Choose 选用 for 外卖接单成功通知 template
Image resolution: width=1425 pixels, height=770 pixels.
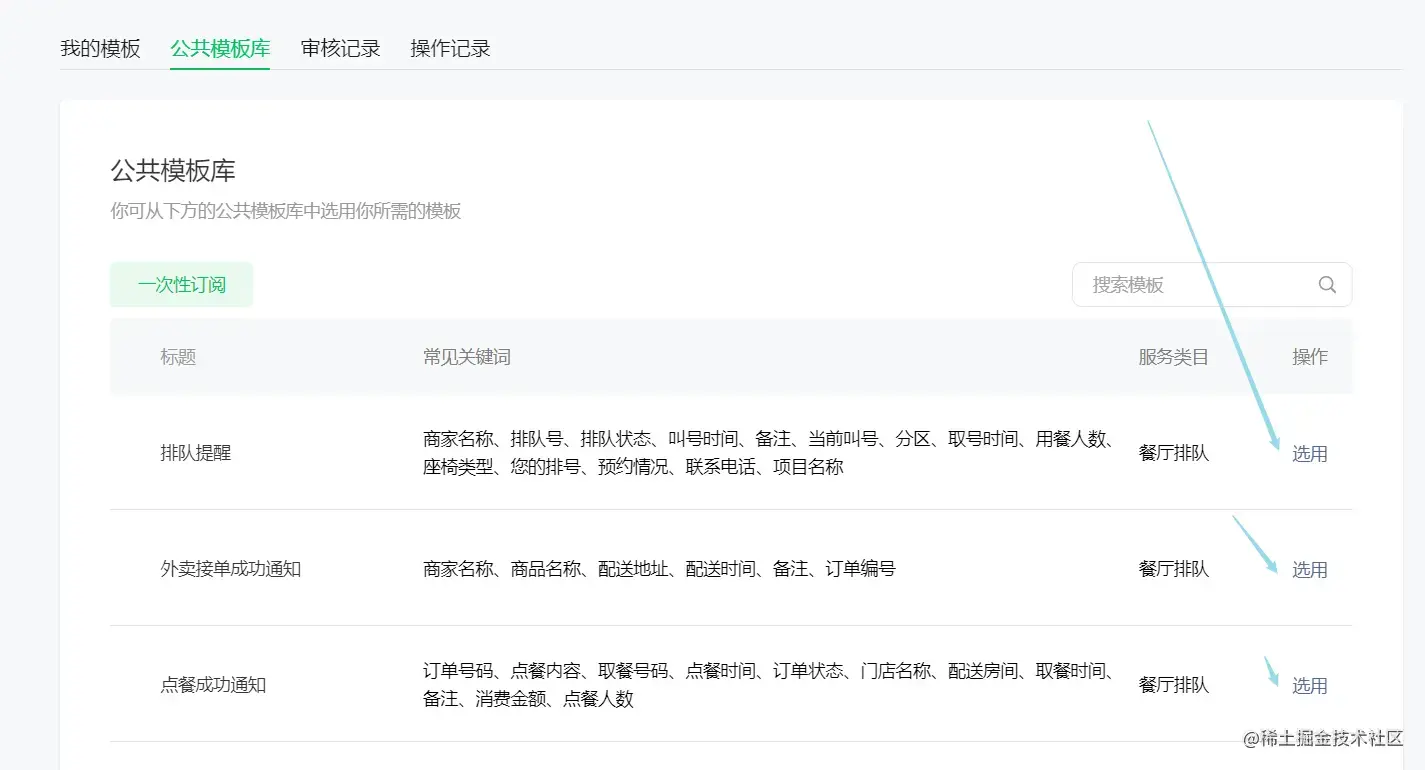pyautogui.click(x=1309, y=570)
